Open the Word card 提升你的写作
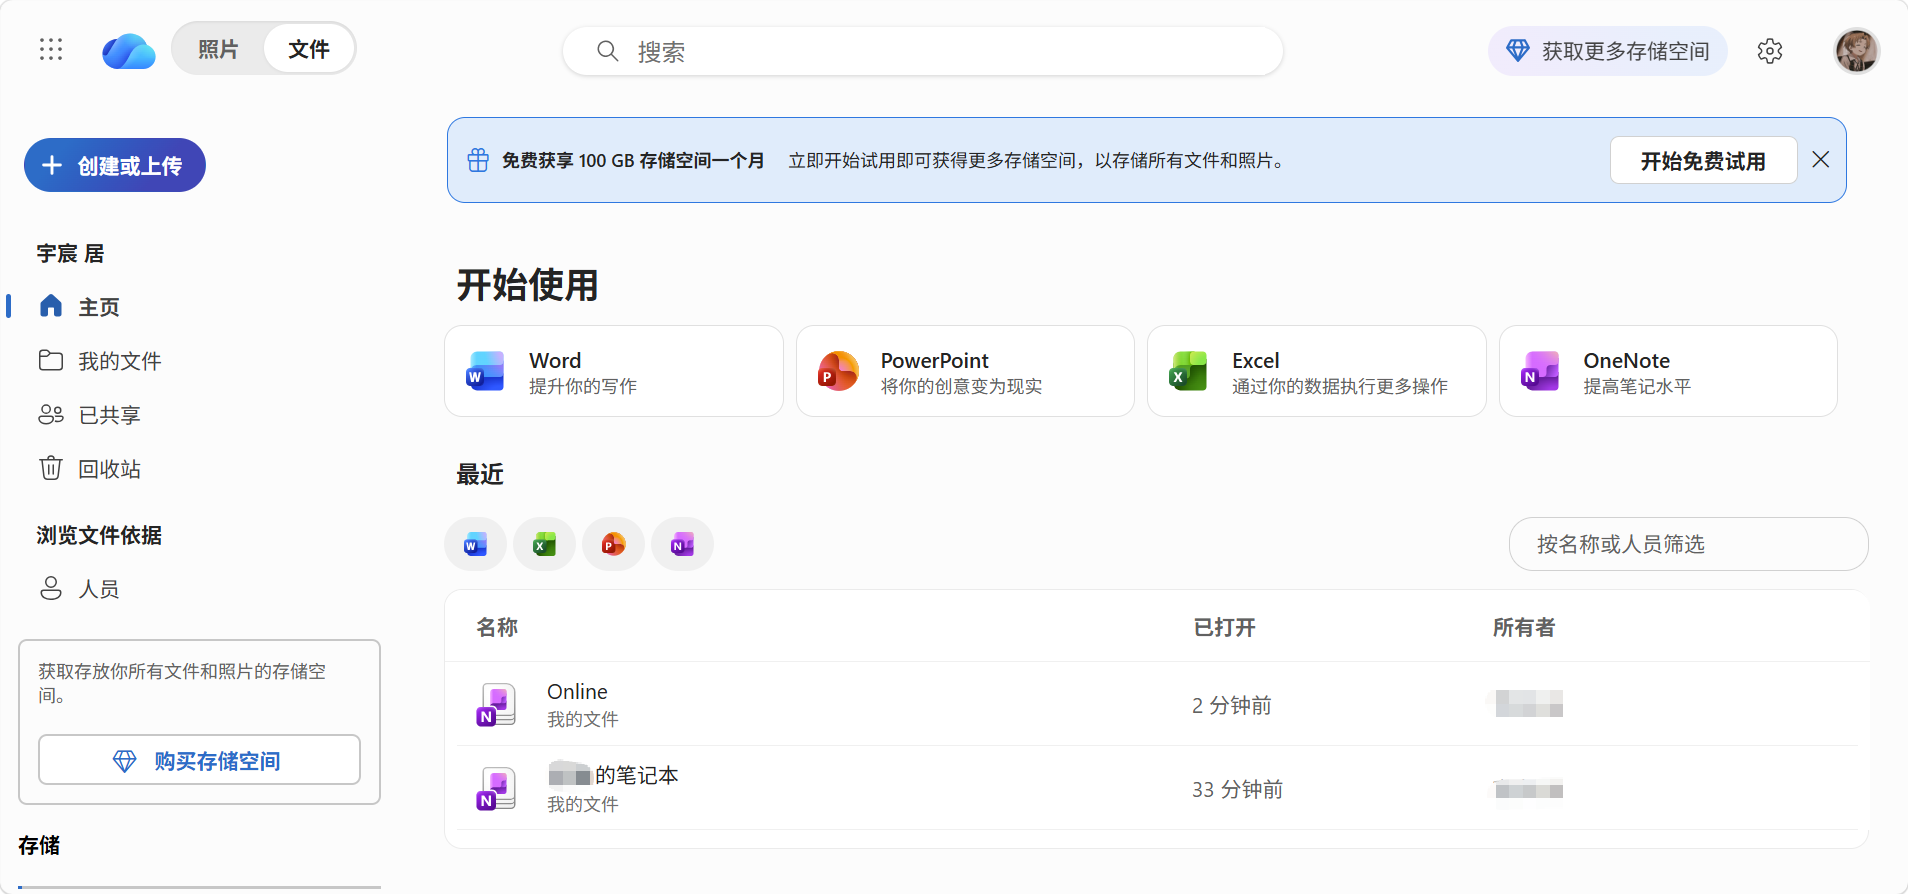Image resolution: width=1908 pixels, height=894 pixels. pyautogui.click(x=614, y=371)
